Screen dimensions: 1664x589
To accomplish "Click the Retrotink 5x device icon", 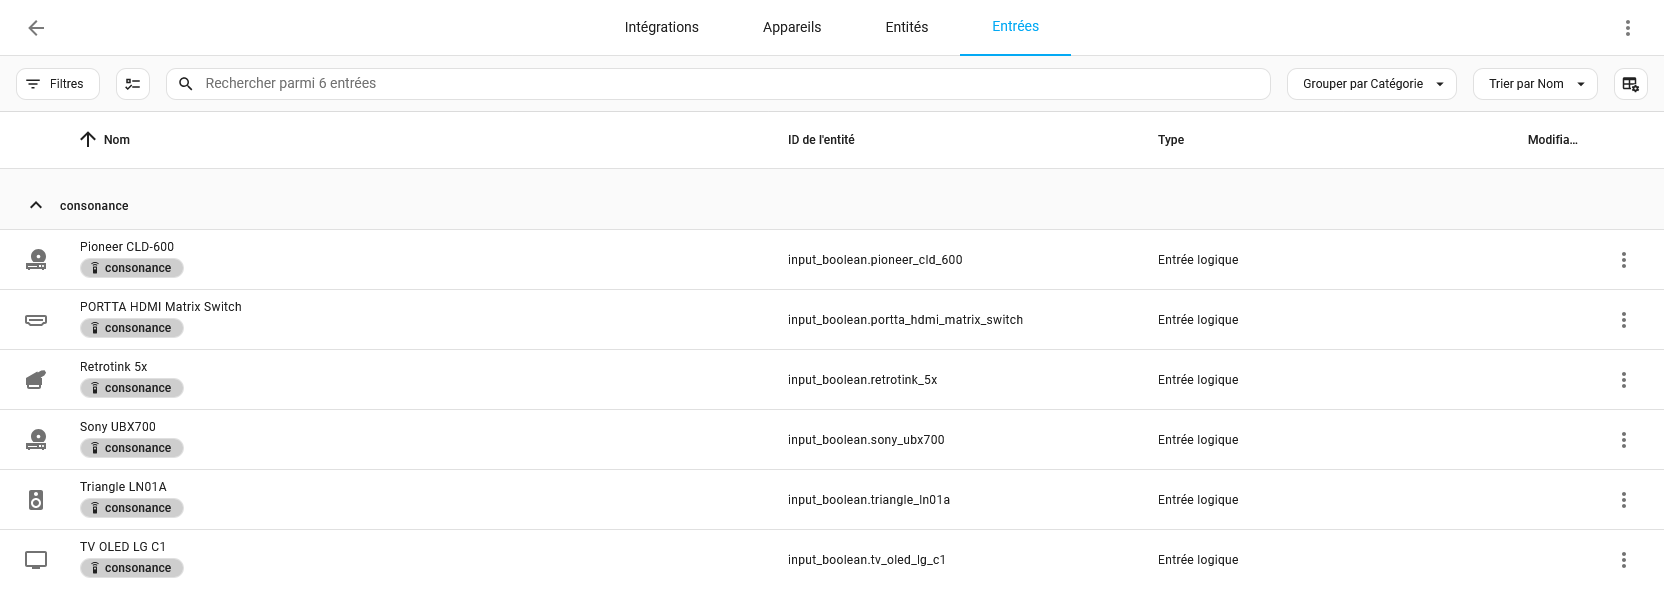I will pos(36,380).
